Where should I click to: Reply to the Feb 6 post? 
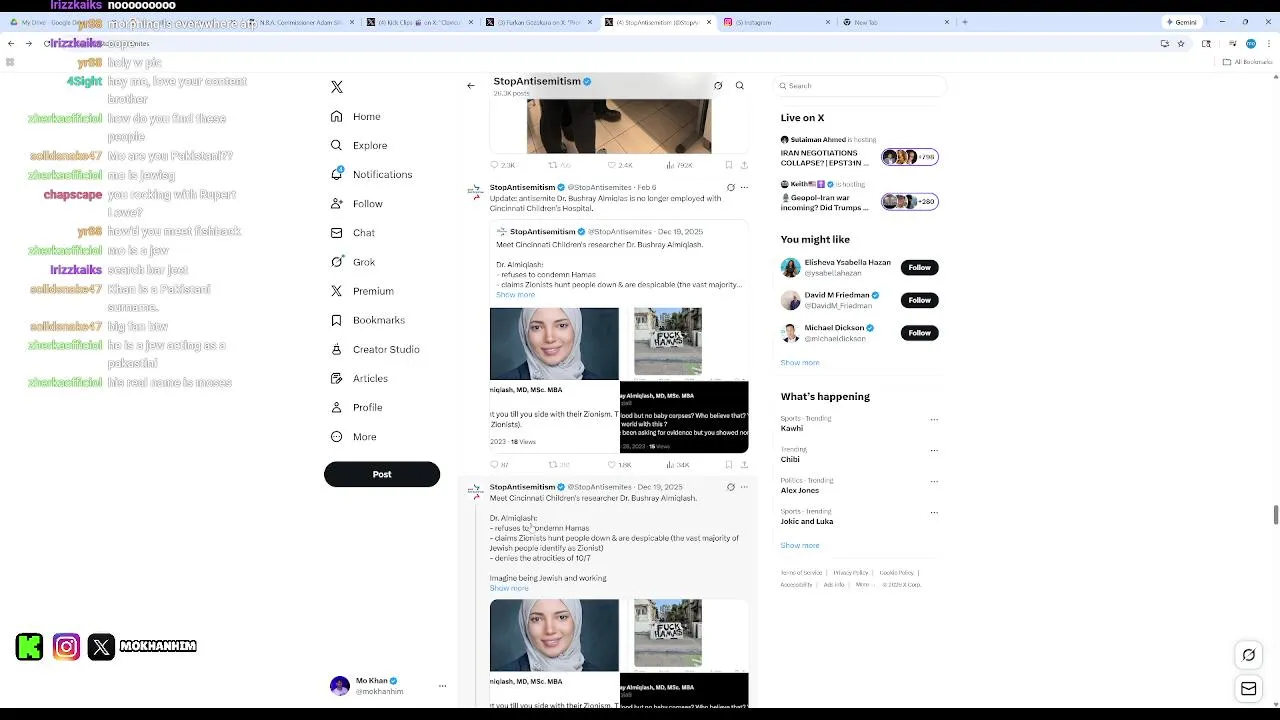click(499, 465)
